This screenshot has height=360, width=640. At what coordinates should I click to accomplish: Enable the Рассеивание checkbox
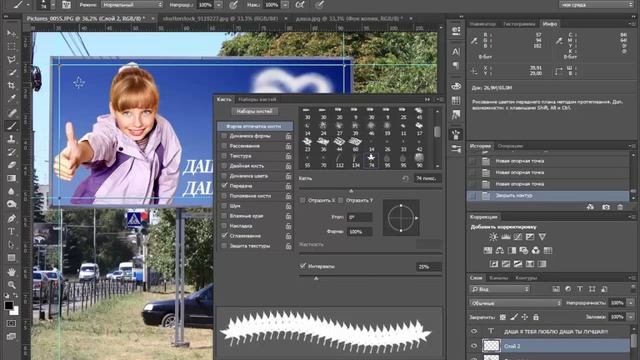(224, 146)
